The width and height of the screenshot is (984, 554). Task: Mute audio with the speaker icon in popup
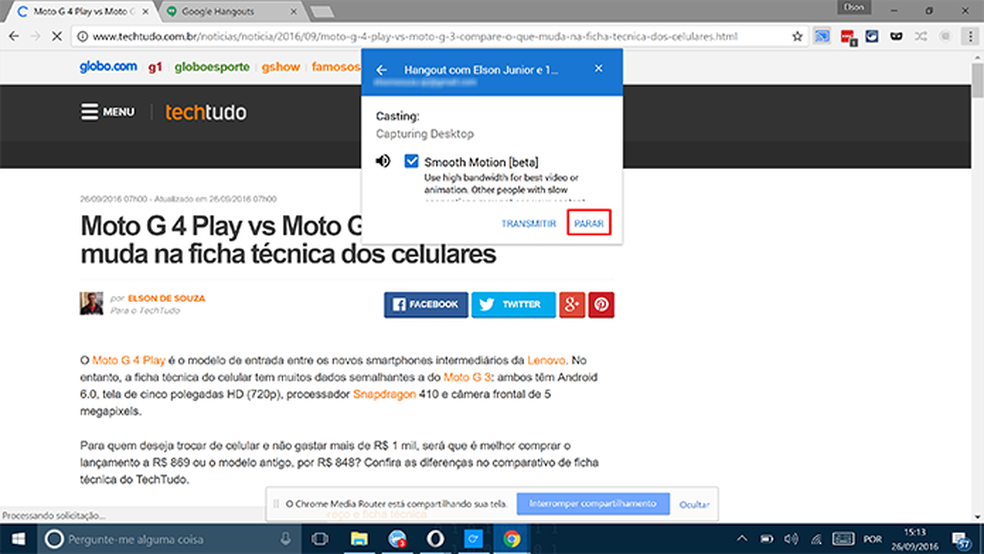[383, 161]
